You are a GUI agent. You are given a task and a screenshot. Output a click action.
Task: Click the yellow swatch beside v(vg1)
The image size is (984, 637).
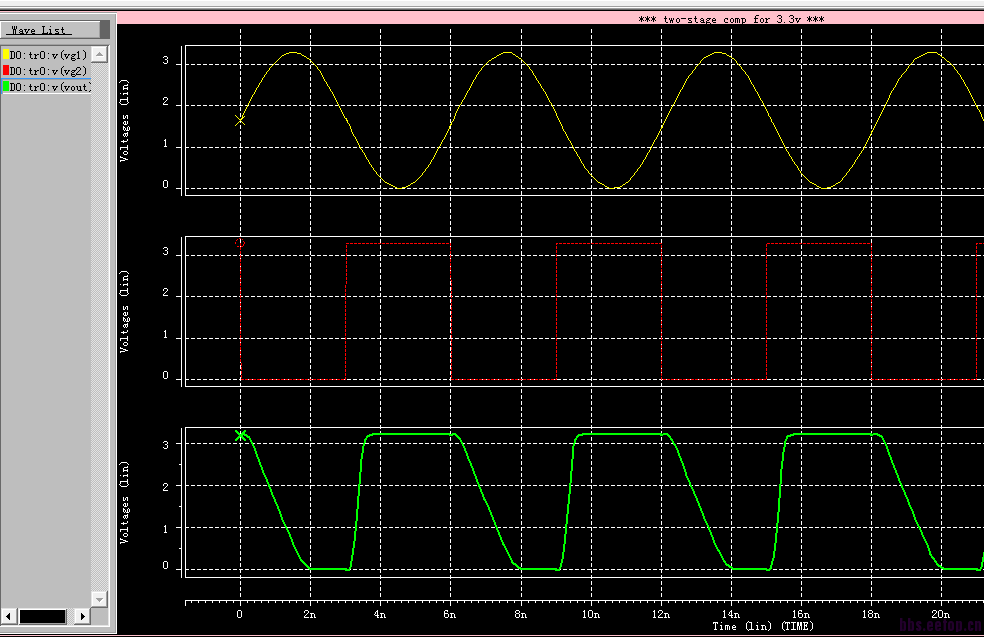click(x=6, y=55)
